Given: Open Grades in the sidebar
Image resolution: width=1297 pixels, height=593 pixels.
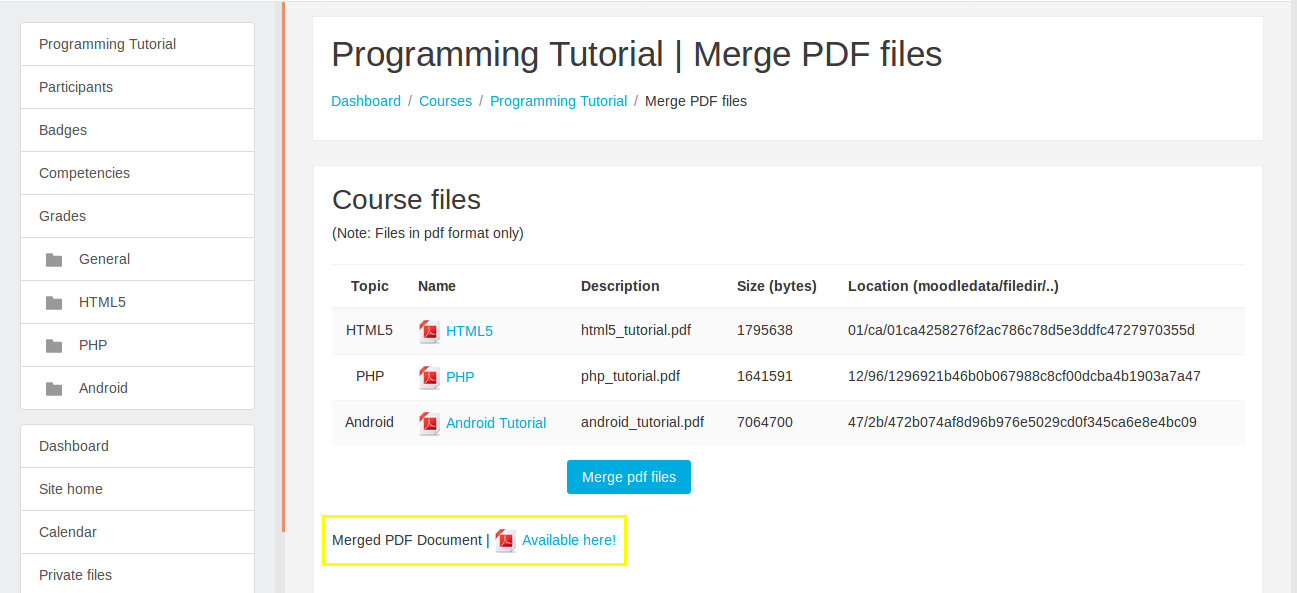Looking at the screenshot, I should coord(137,216).
